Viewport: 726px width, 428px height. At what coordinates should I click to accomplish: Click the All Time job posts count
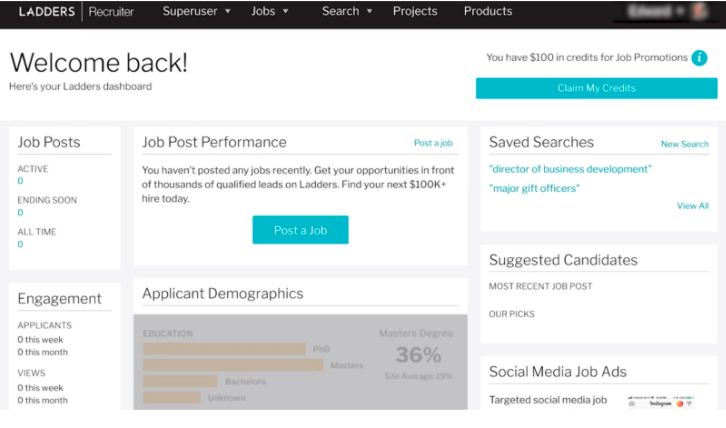pos(20,244)
